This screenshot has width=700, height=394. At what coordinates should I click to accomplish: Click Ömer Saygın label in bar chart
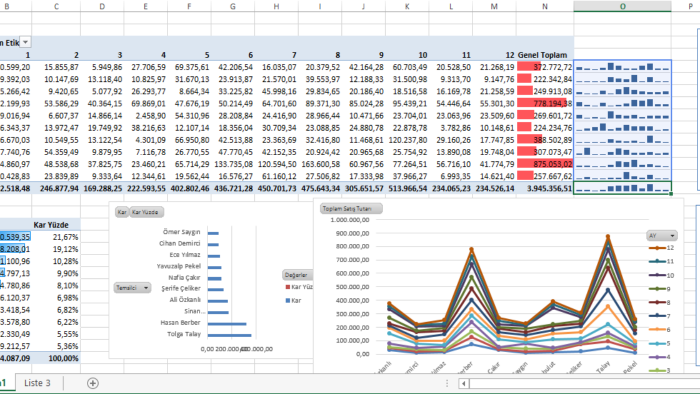[x=181, y=232]
